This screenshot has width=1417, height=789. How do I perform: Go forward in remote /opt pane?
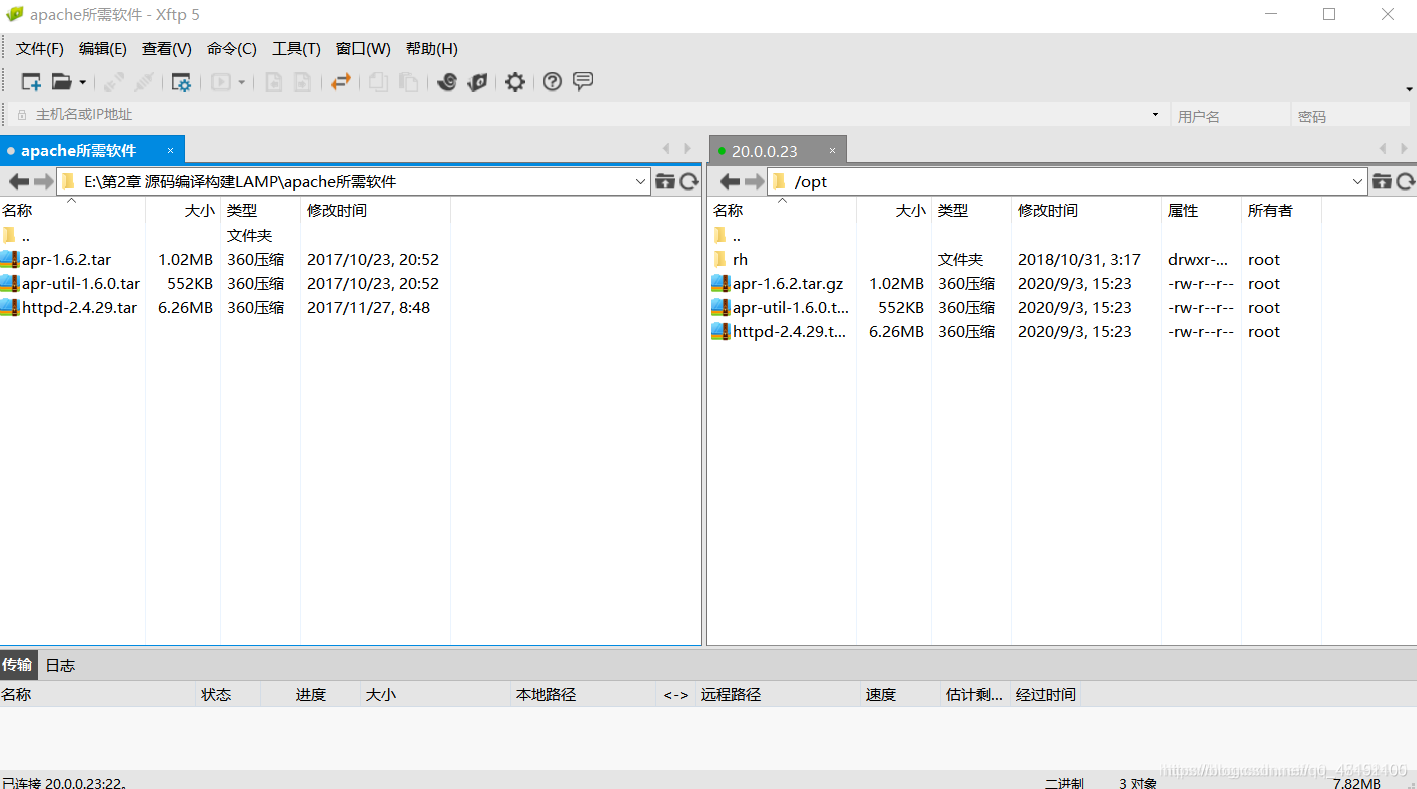[x=754, y=181]
